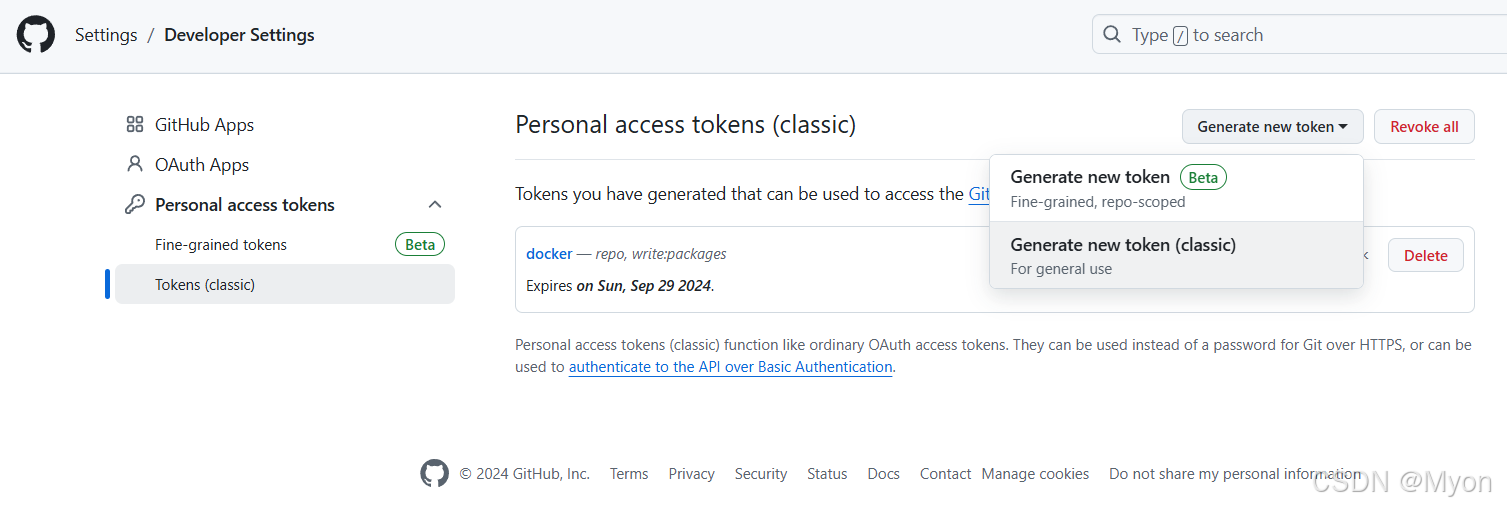Click the Personal access tokens key icon
This screenshot has width=1507, height=508.
coord(135,204)
